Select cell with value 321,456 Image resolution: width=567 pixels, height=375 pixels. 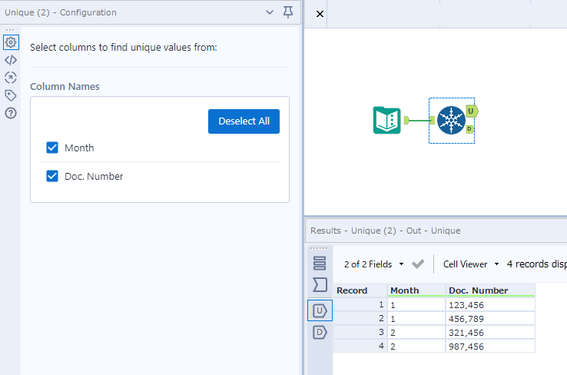[x=490, y=332]
